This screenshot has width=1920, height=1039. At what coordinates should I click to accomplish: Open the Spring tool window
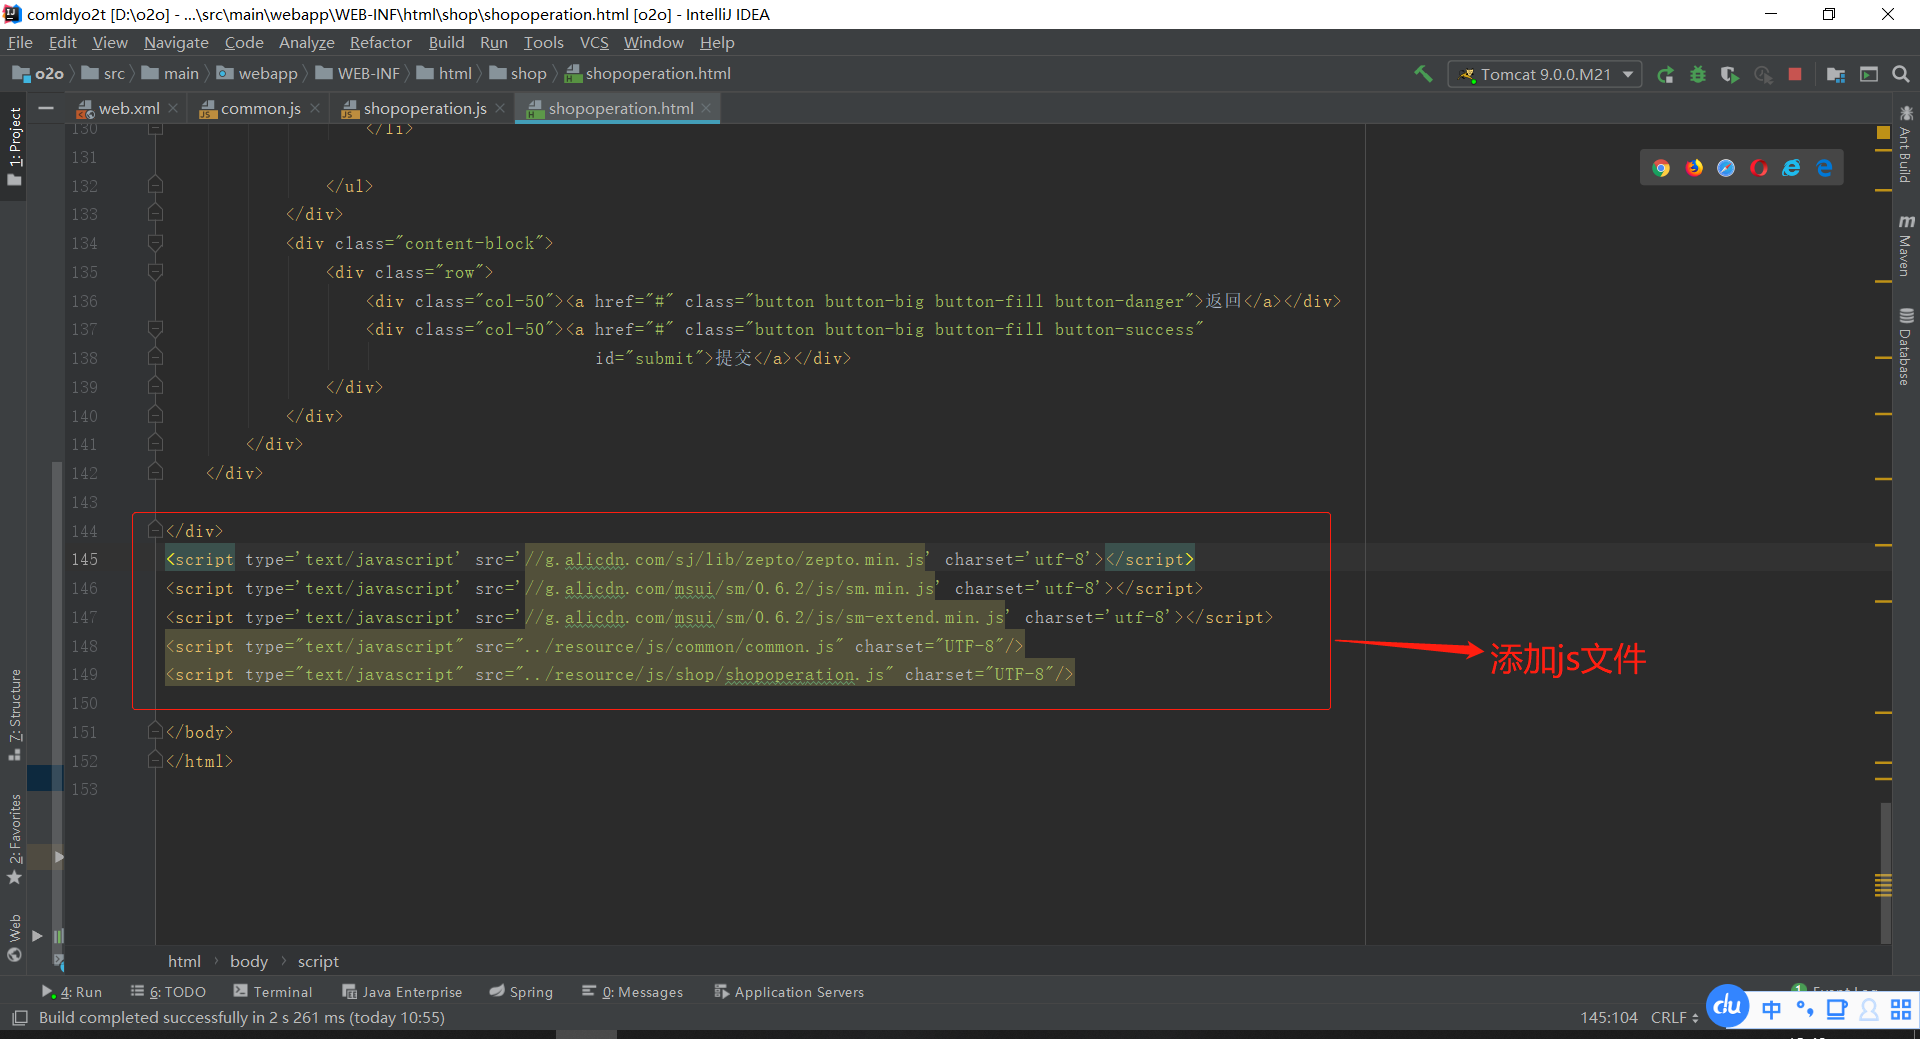coord(521,992)
